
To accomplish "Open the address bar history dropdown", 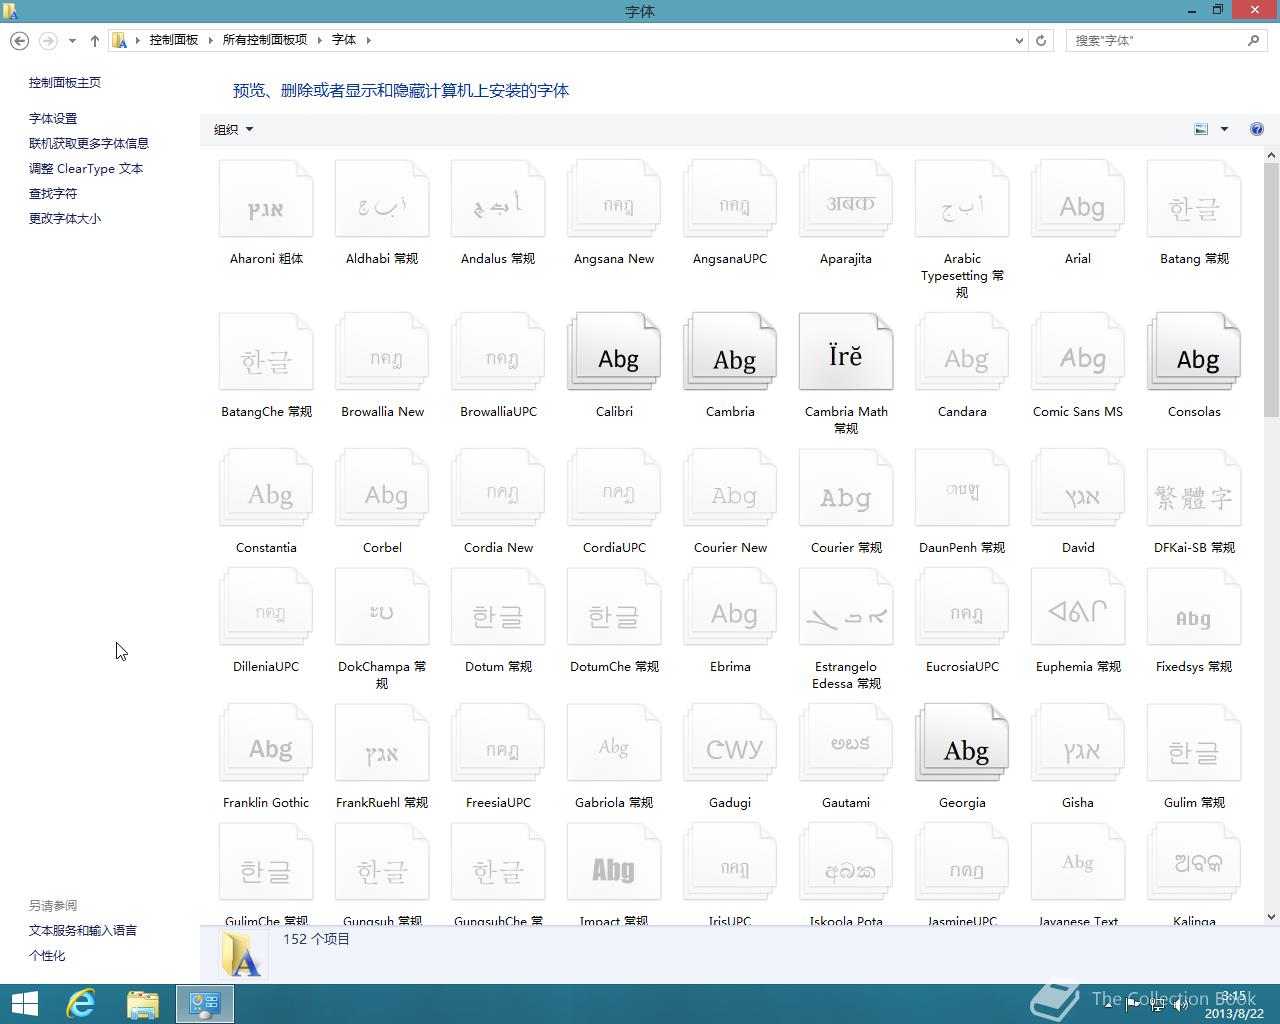I will 1019,40.
